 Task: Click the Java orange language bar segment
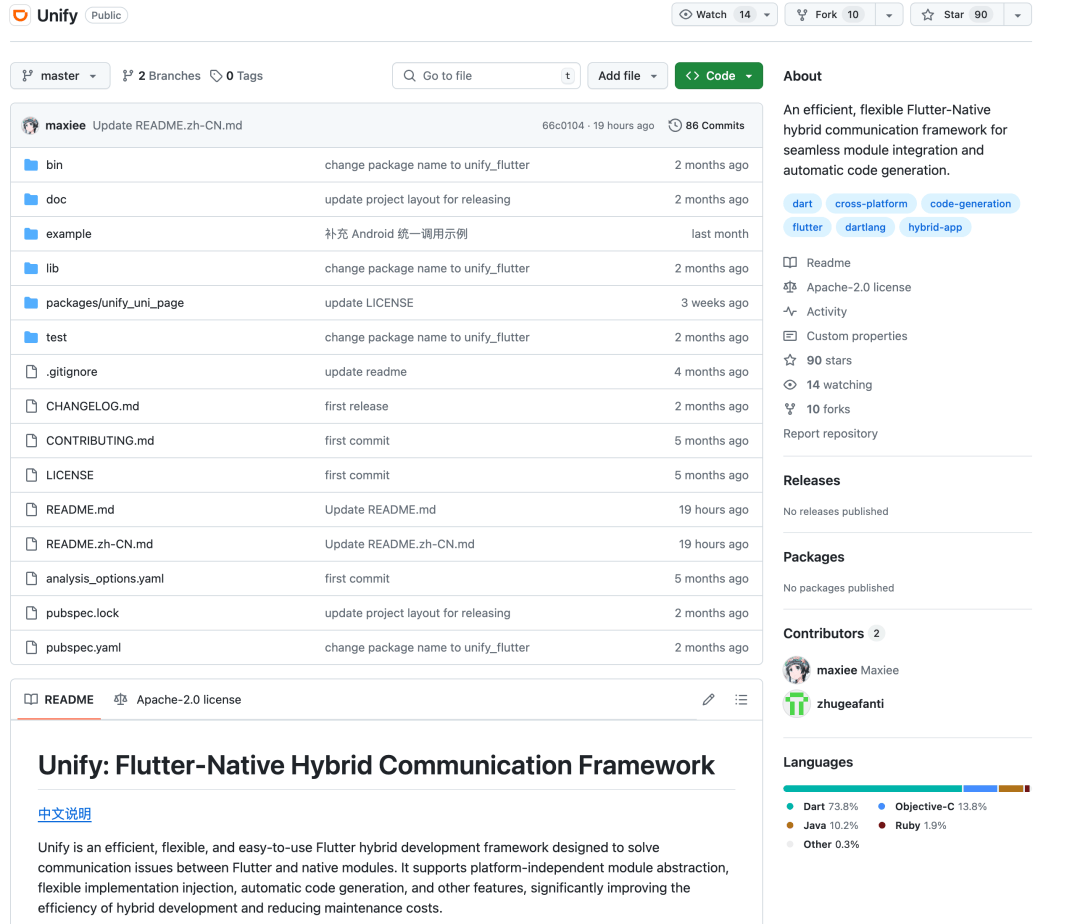click(1011, 788)
